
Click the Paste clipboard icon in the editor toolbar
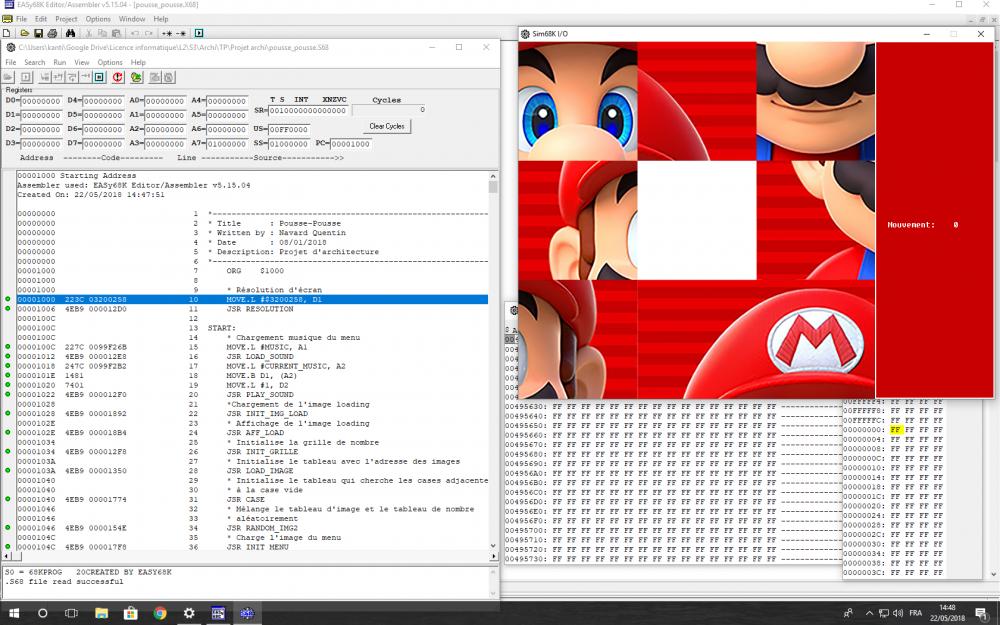[x=116, y=33]
